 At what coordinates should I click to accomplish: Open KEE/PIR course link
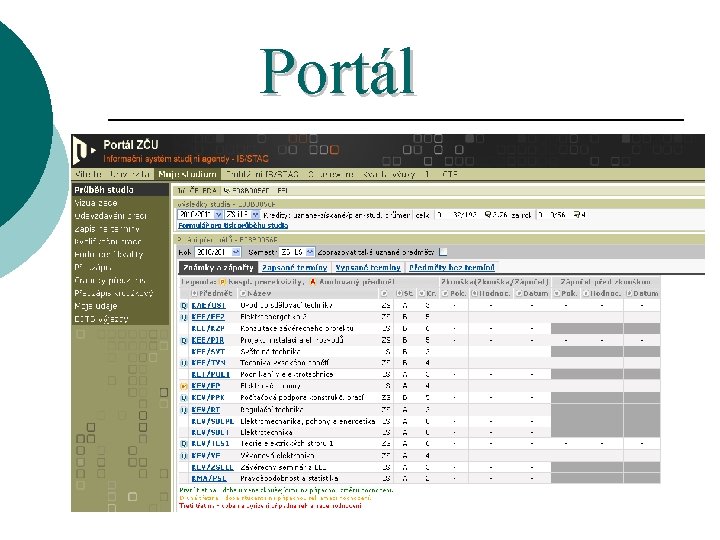pyautogui.click(x=208, y=341)
